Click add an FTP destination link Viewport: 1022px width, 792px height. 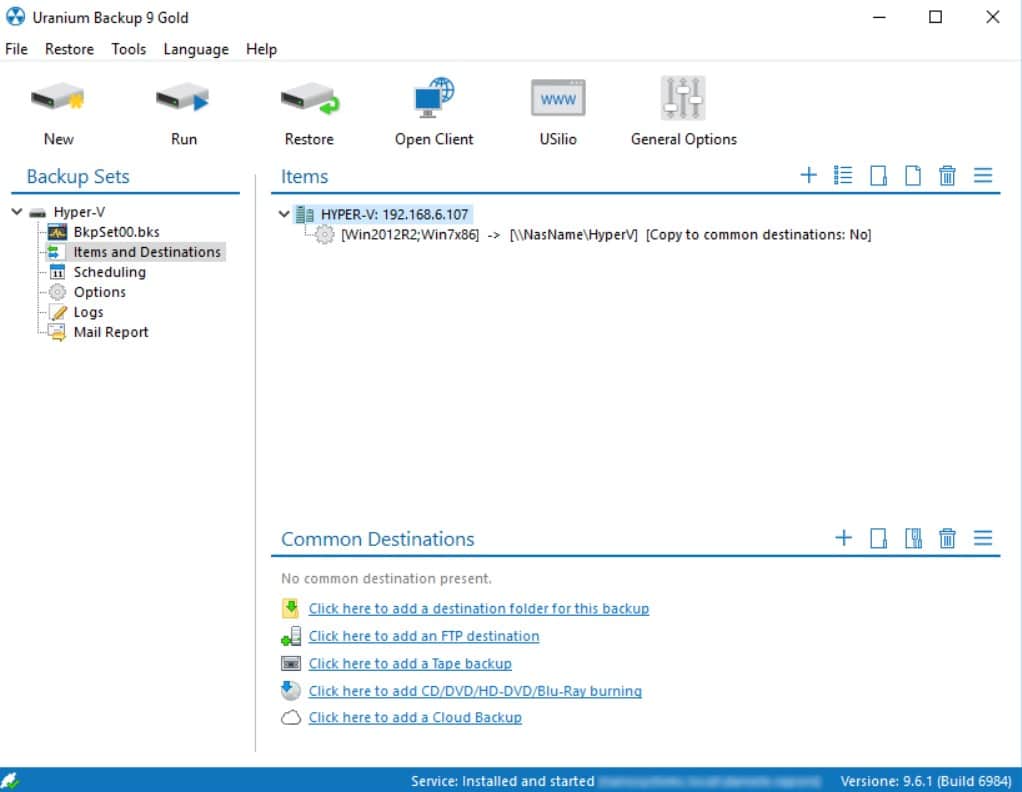[423, 636]
